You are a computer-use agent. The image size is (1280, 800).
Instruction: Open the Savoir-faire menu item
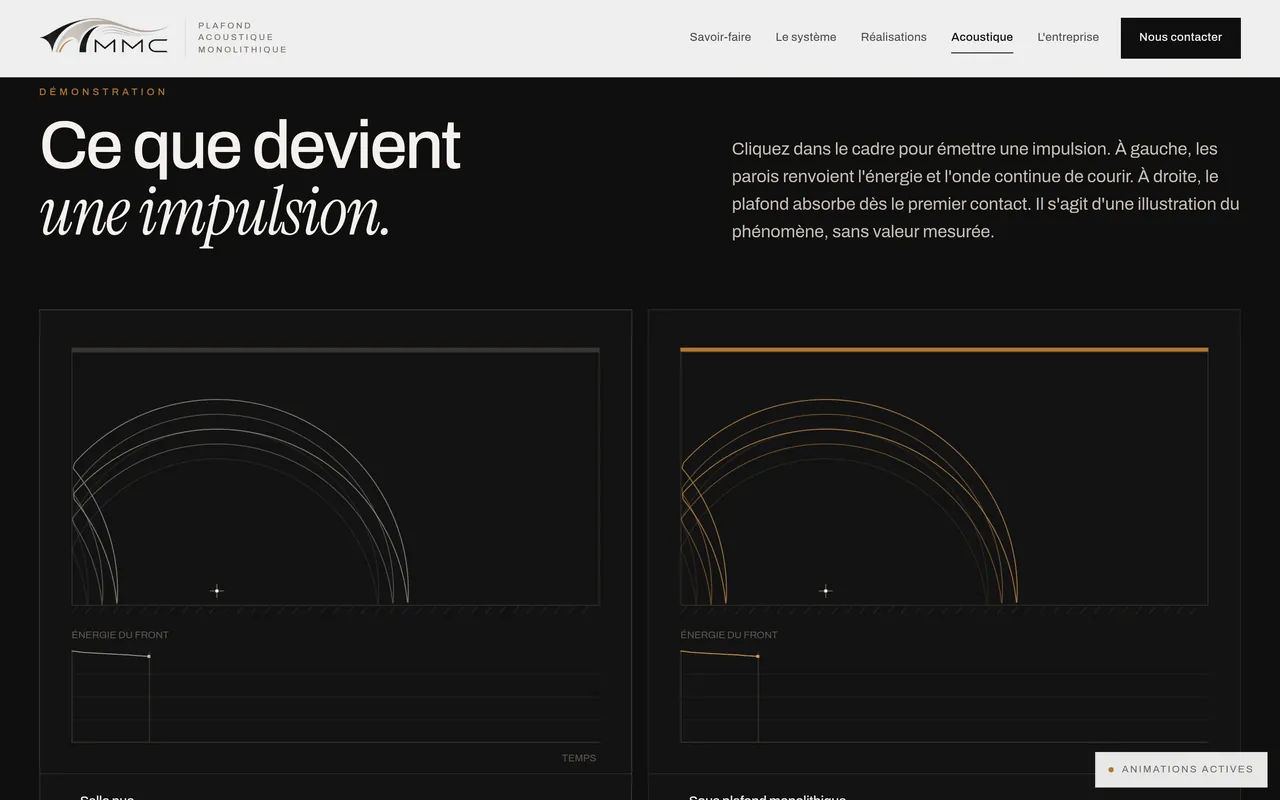pyautogui.click(x=720, y=37)
